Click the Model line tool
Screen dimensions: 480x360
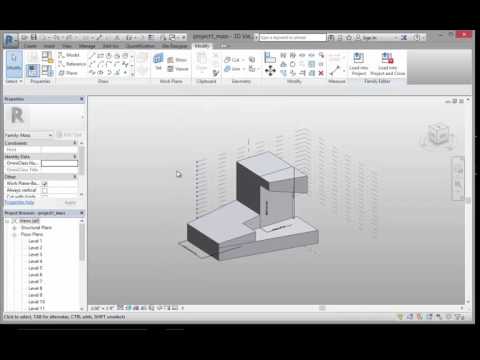[x=69, y=55]
